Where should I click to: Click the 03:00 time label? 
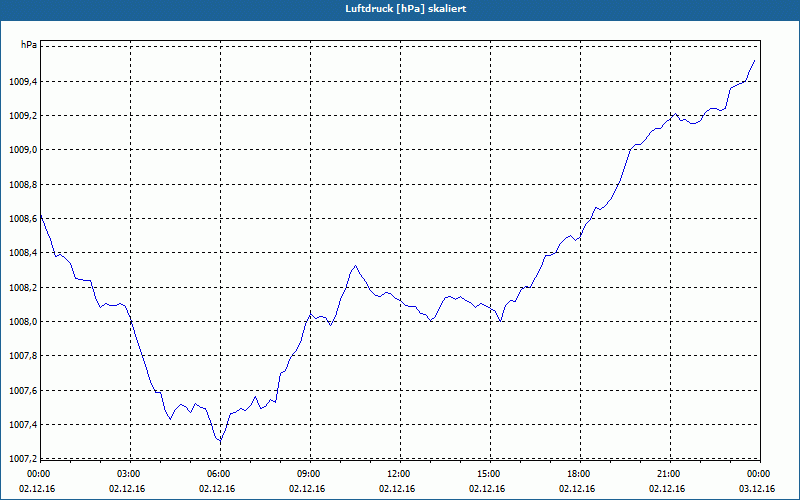(129, 474)
